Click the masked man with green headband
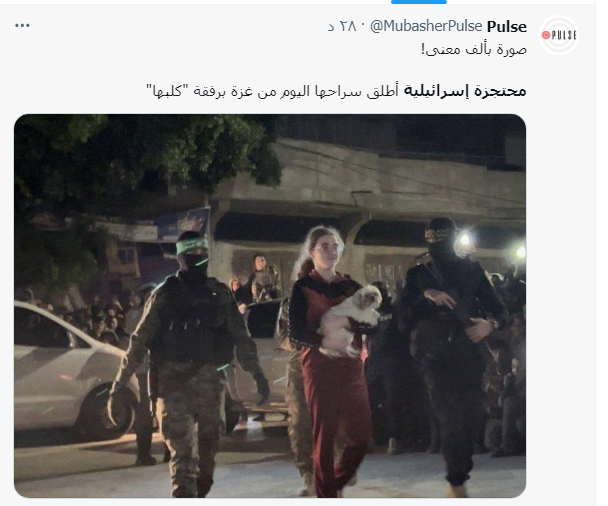This screenshot has height=506, width=608. [190, 363]
